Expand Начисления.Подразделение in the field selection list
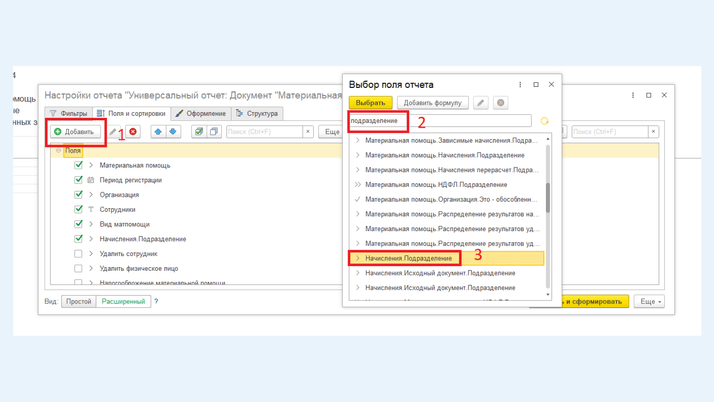 tap(358, 258)
